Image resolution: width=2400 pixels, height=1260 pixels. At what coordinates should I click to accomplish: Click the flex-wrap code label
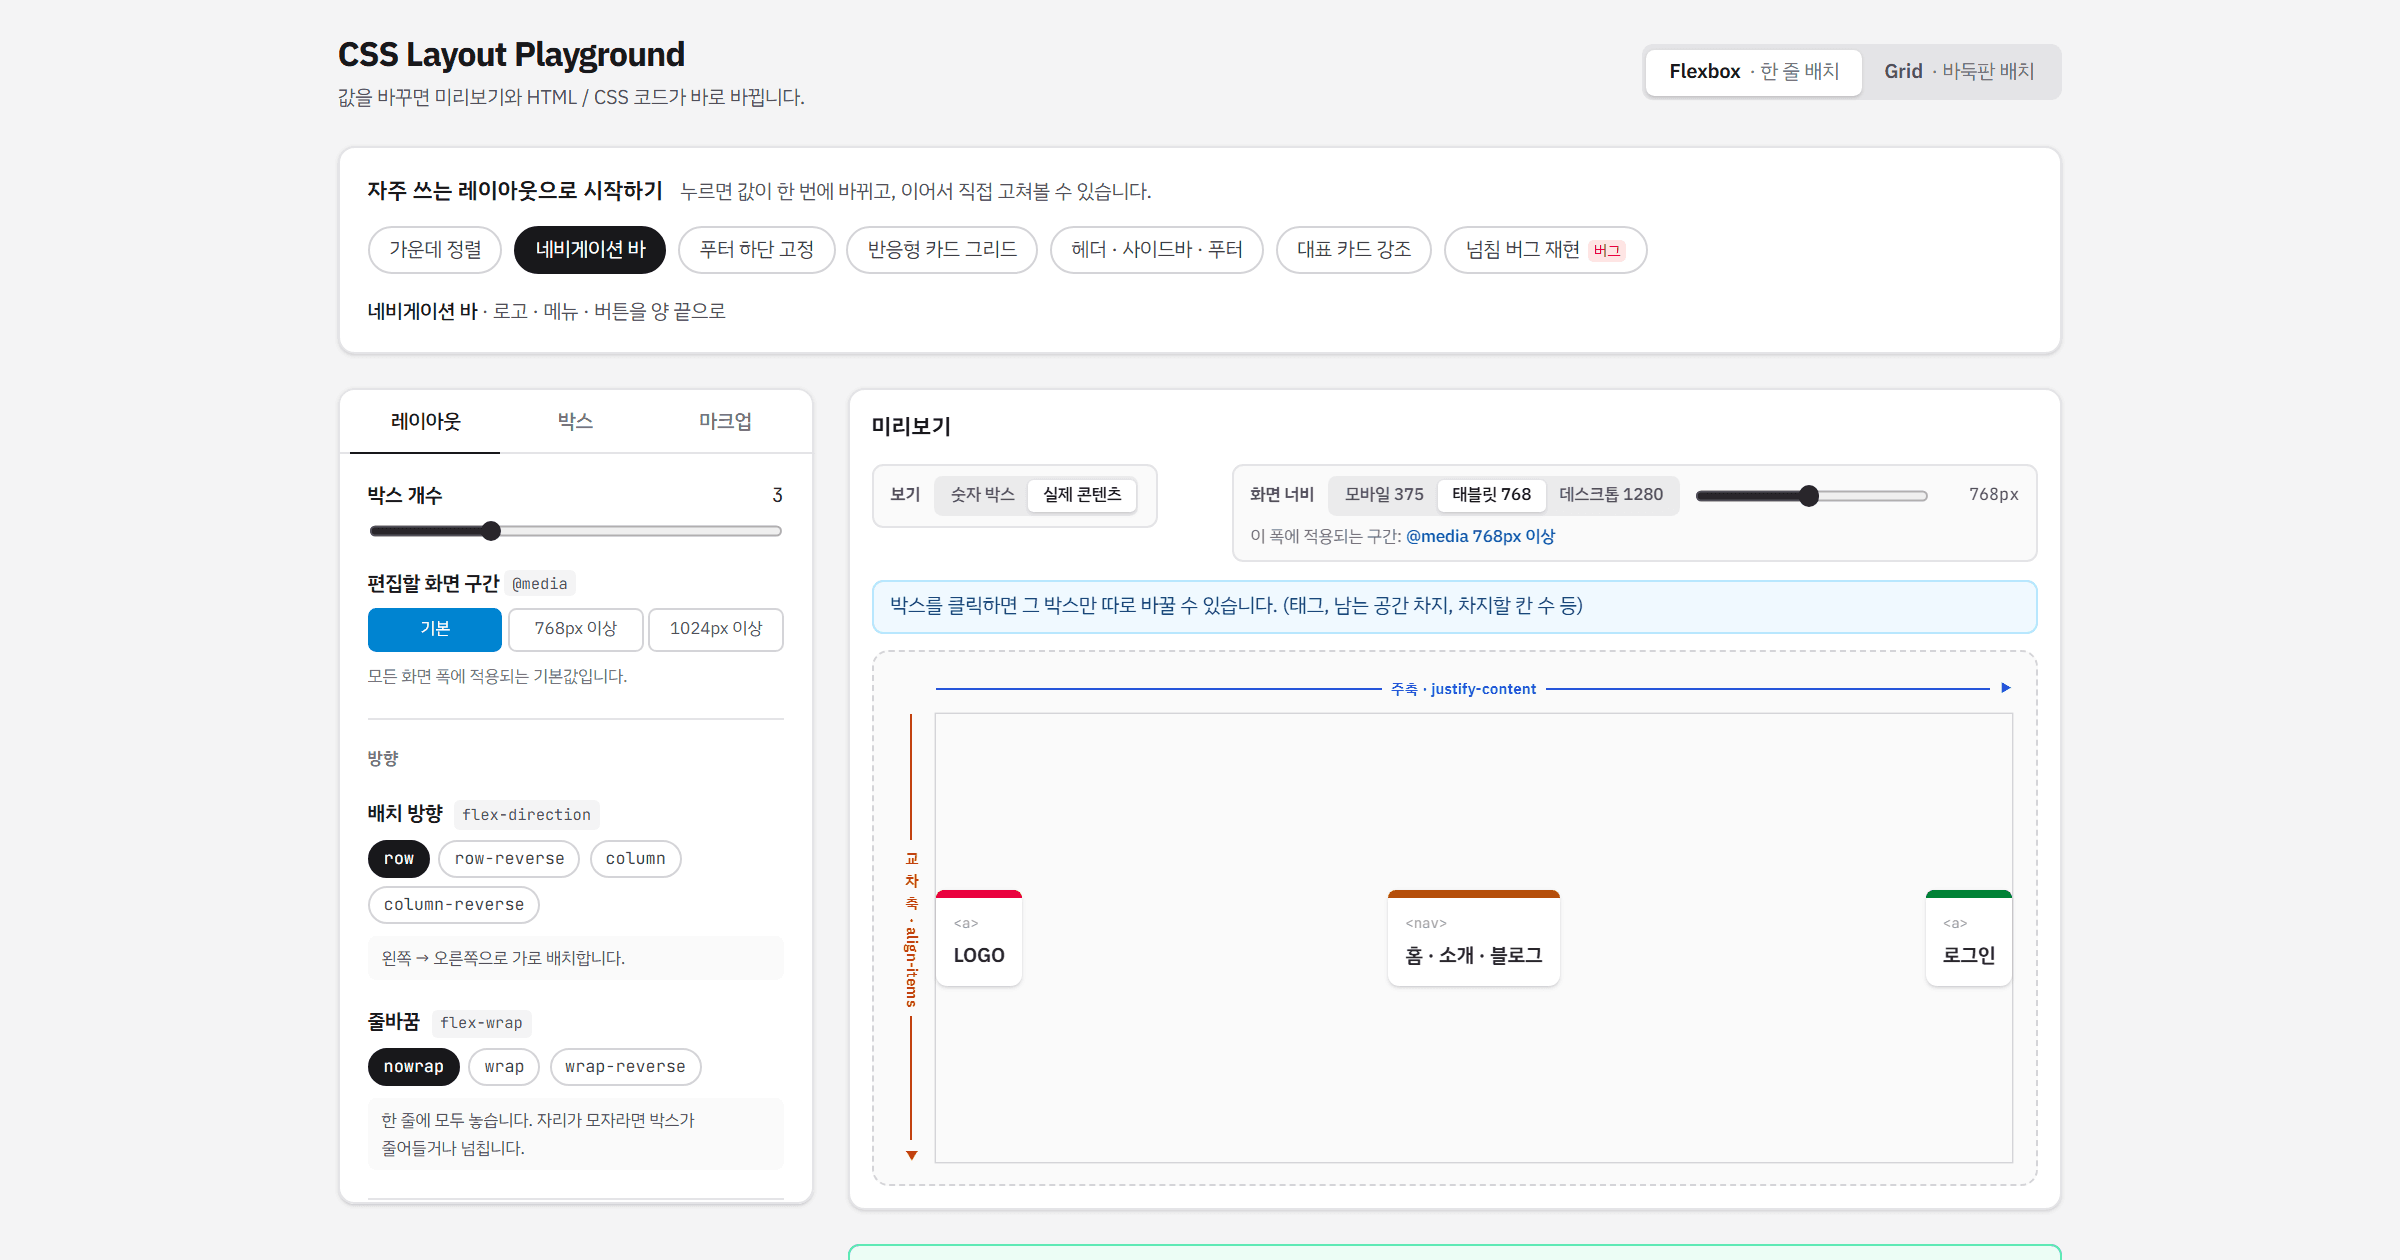tap(481, 1023)
